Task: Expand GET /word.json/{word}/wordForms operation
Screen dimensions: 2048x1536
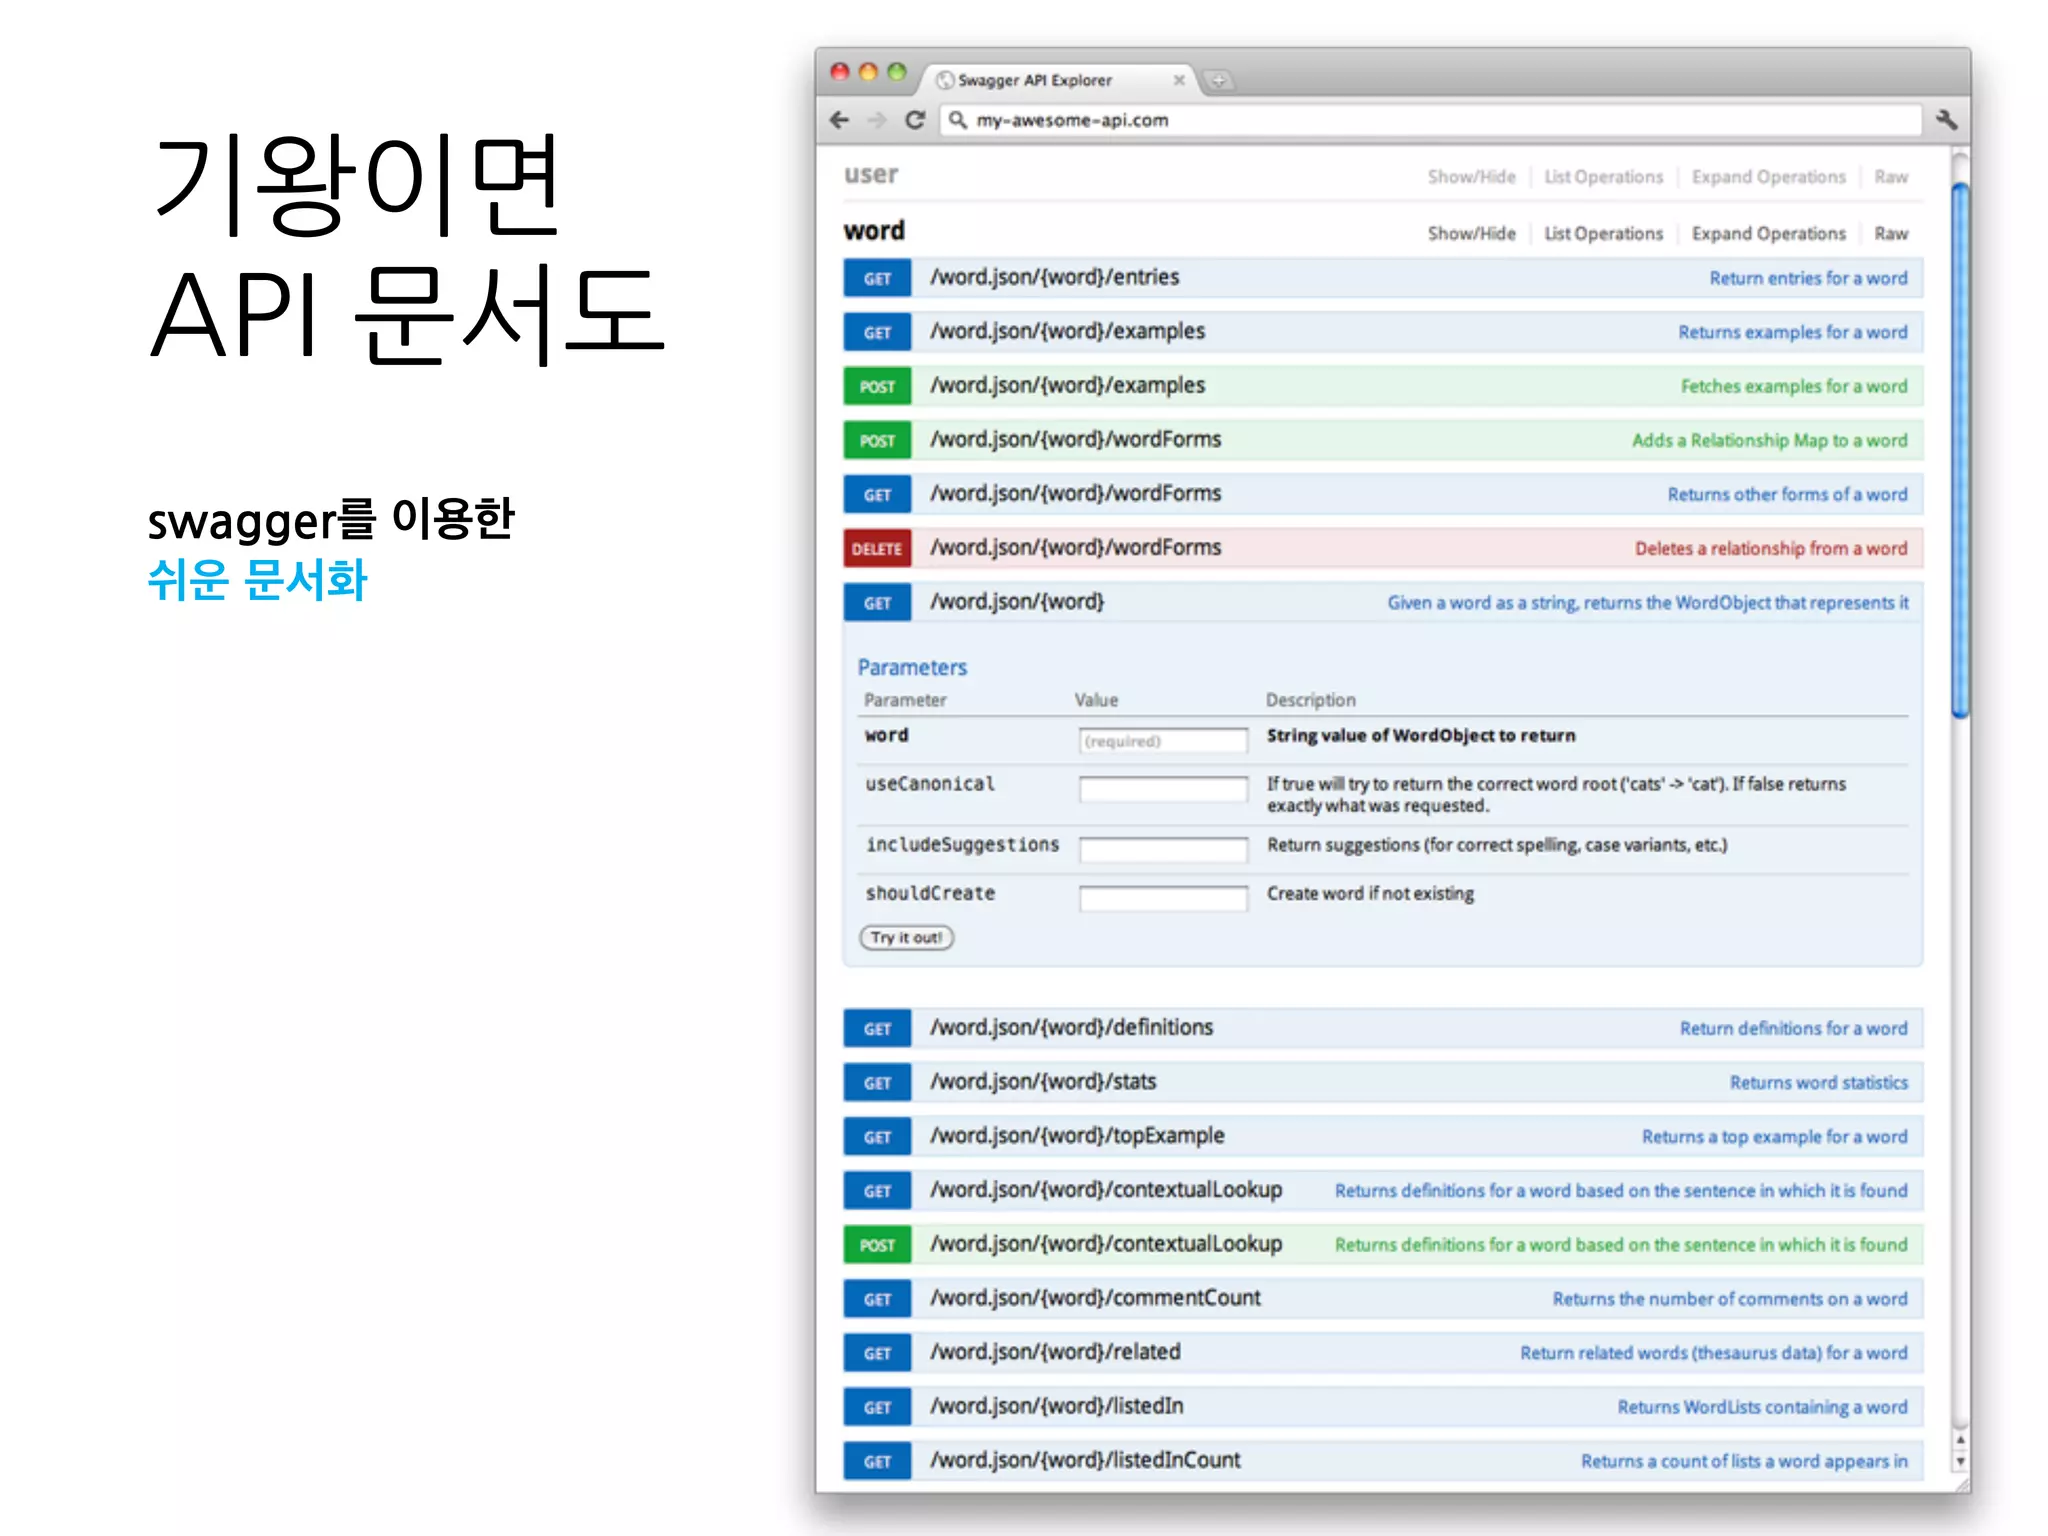Action: tap(1382, 494)
